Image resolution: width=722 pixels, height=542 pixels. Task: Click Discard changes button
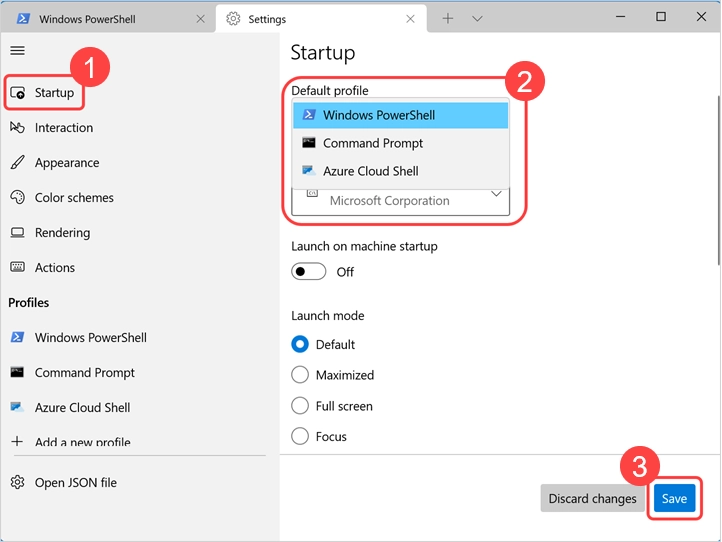pyautogui.click(x=592, y=499)
